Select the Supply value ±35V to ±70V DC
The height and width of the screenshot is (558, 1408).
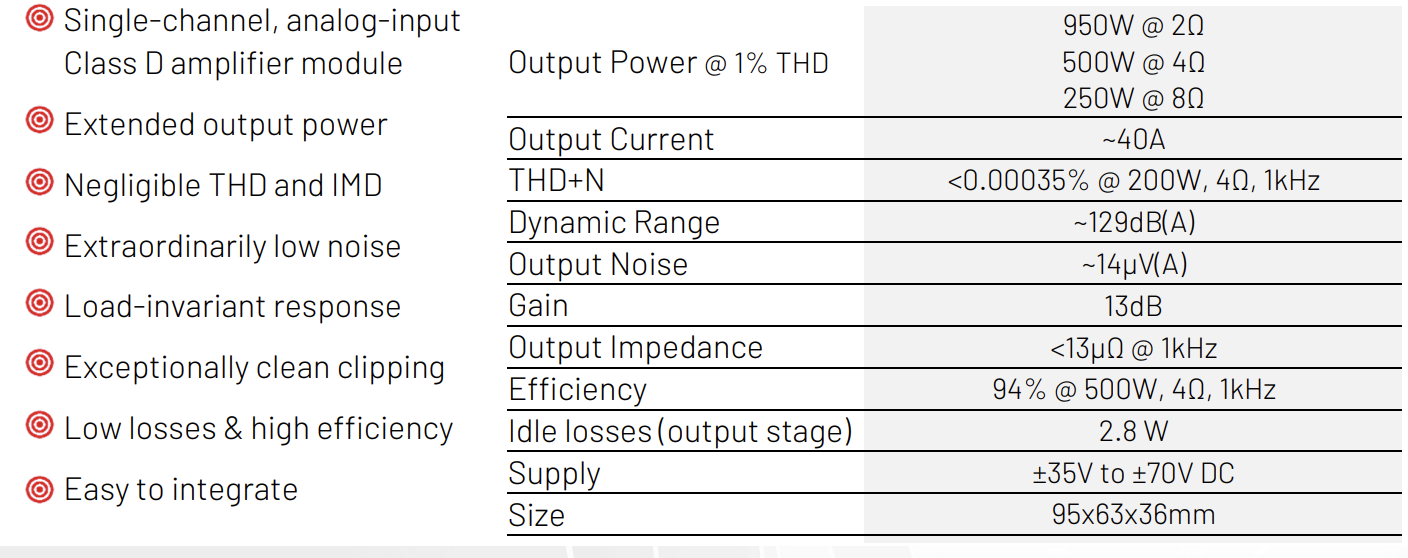tap(1133, 472)
